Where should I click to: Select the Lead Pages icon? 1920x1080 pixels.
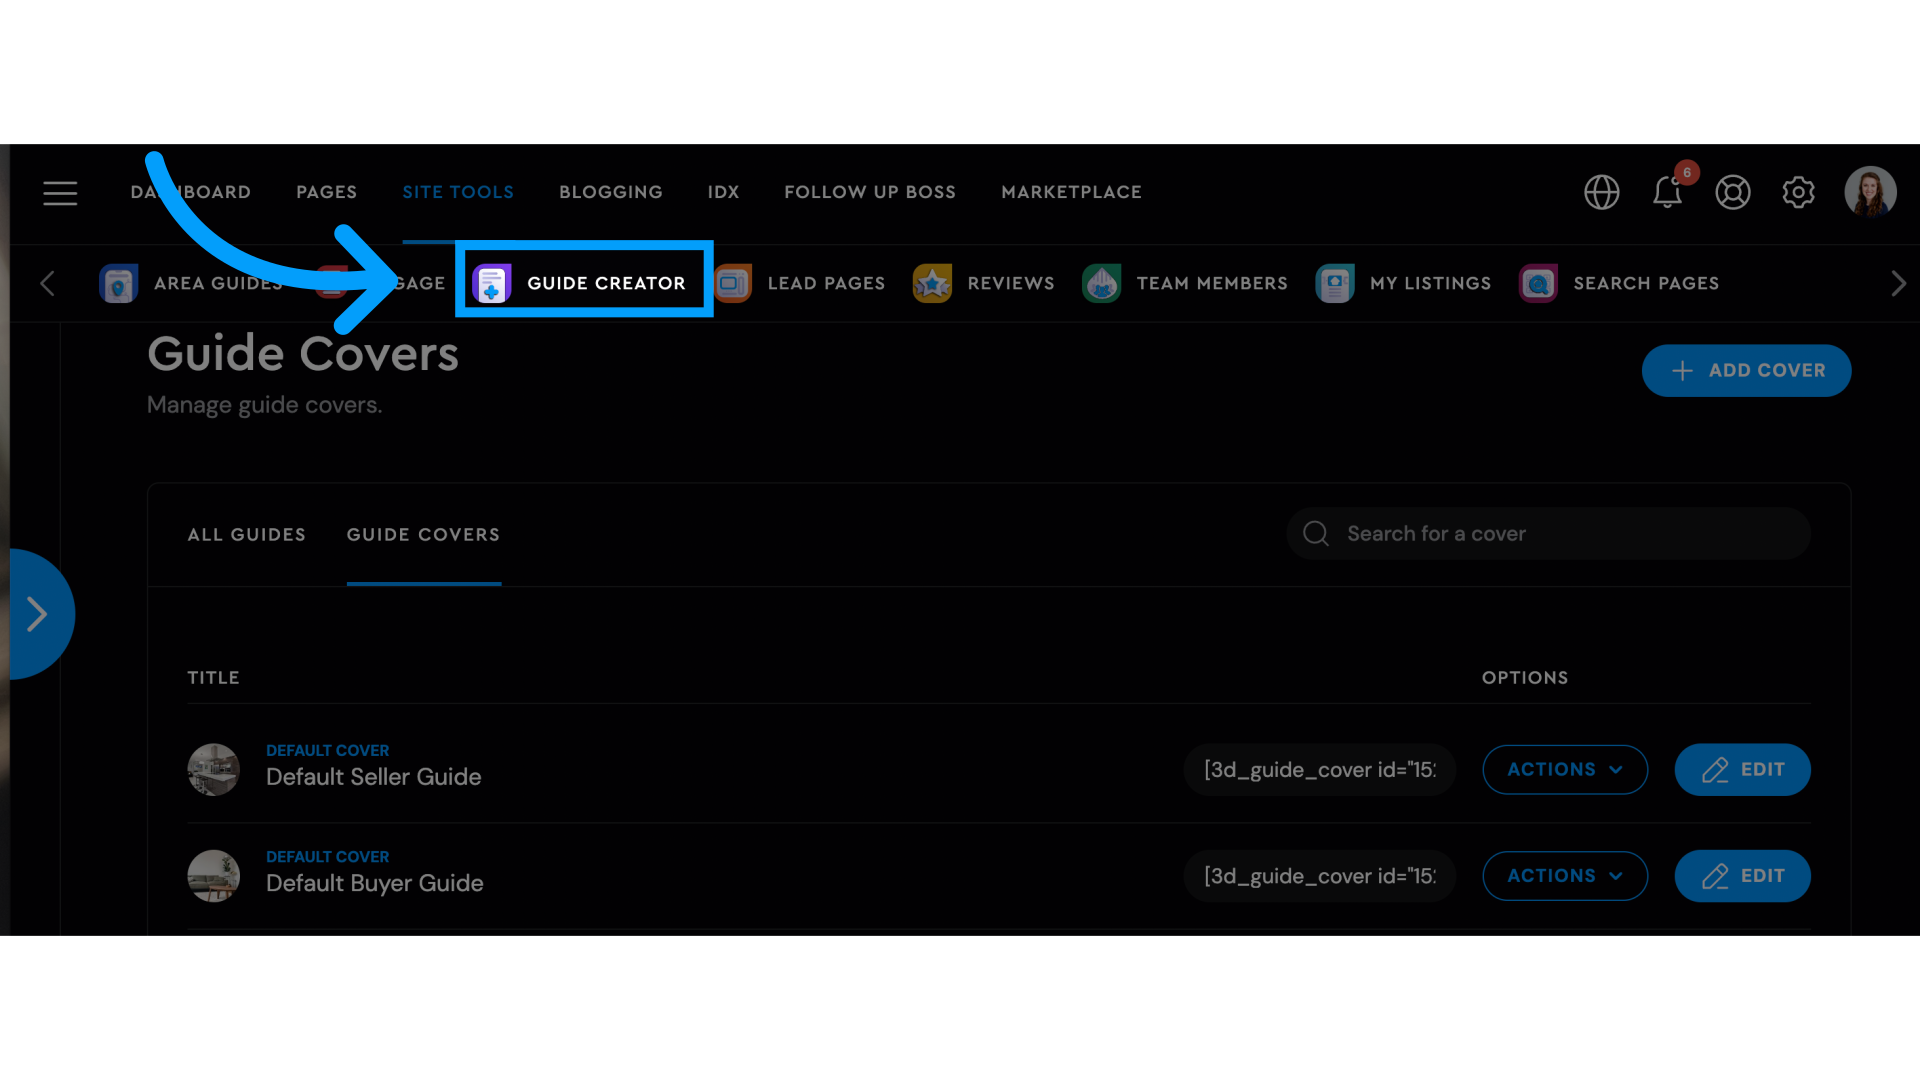[733, 282]
